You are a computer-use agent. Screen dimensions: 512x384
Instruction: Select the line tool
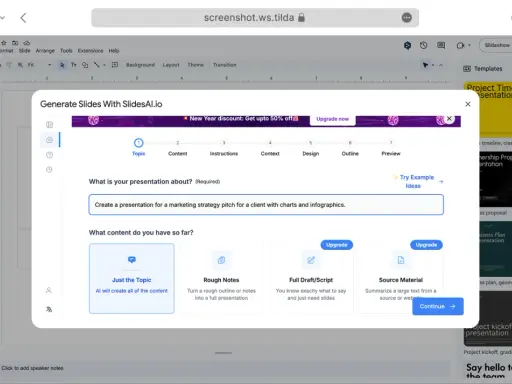[97, 65]
